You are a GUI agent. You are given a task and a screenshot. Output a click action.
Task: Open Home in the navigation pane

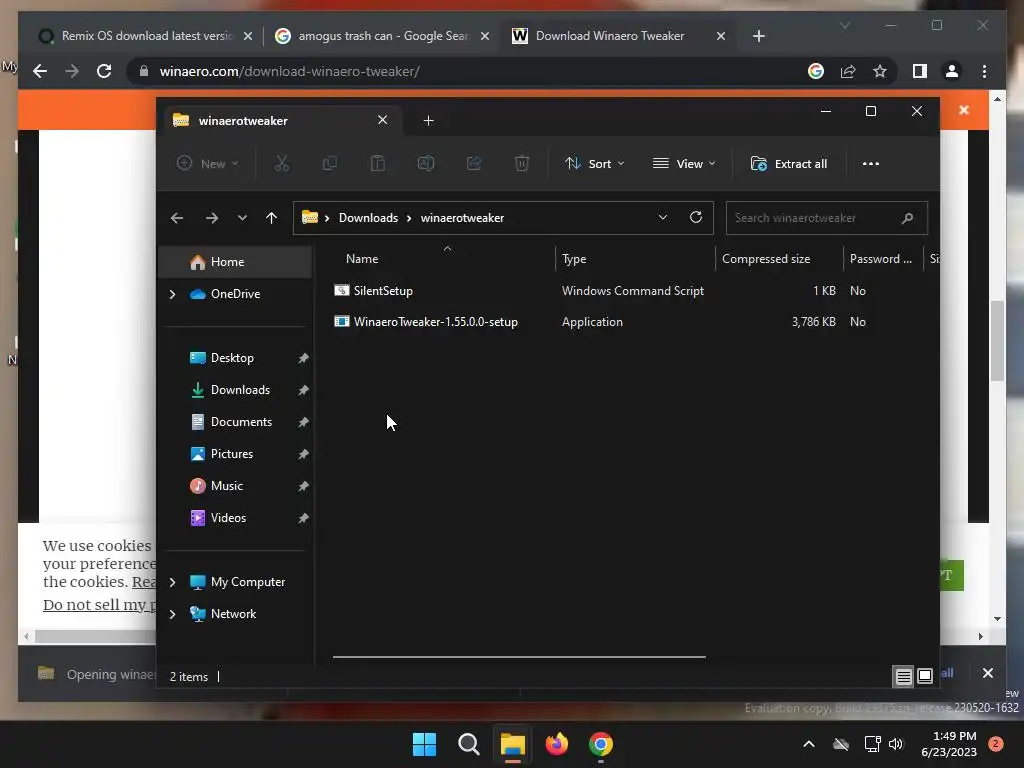[235, 262]
